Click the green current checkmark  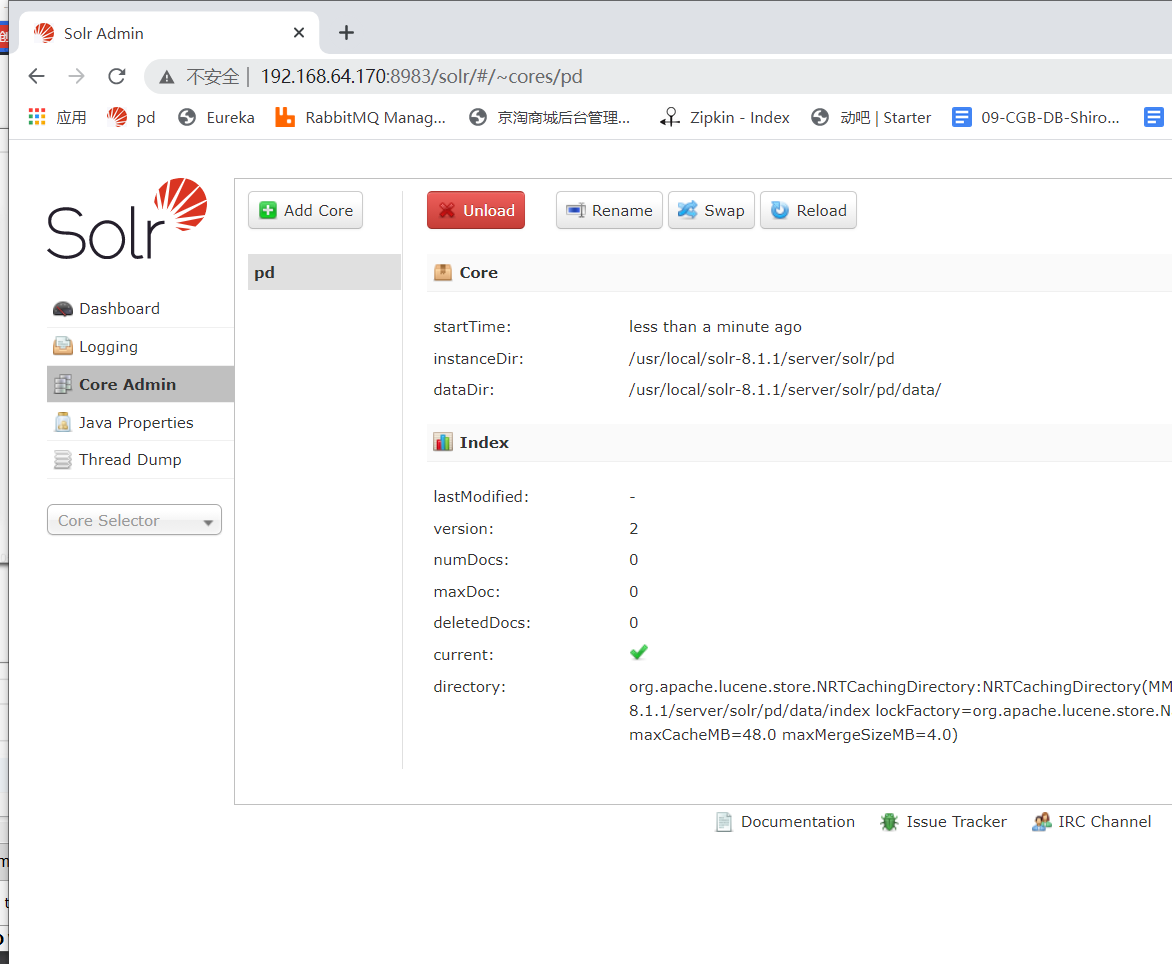click(638, 652)
